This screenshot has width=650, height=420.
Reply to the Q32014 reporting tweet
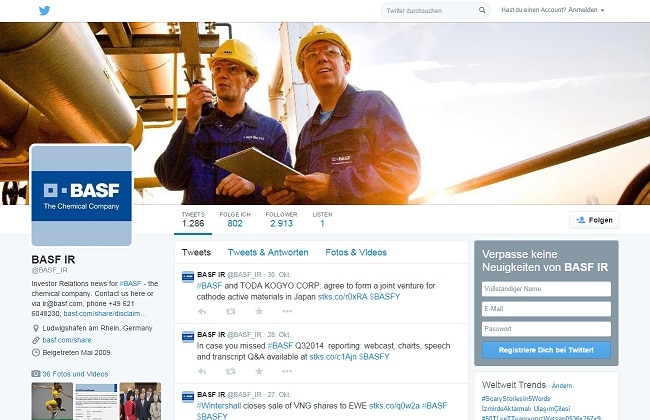coord(202,371)
